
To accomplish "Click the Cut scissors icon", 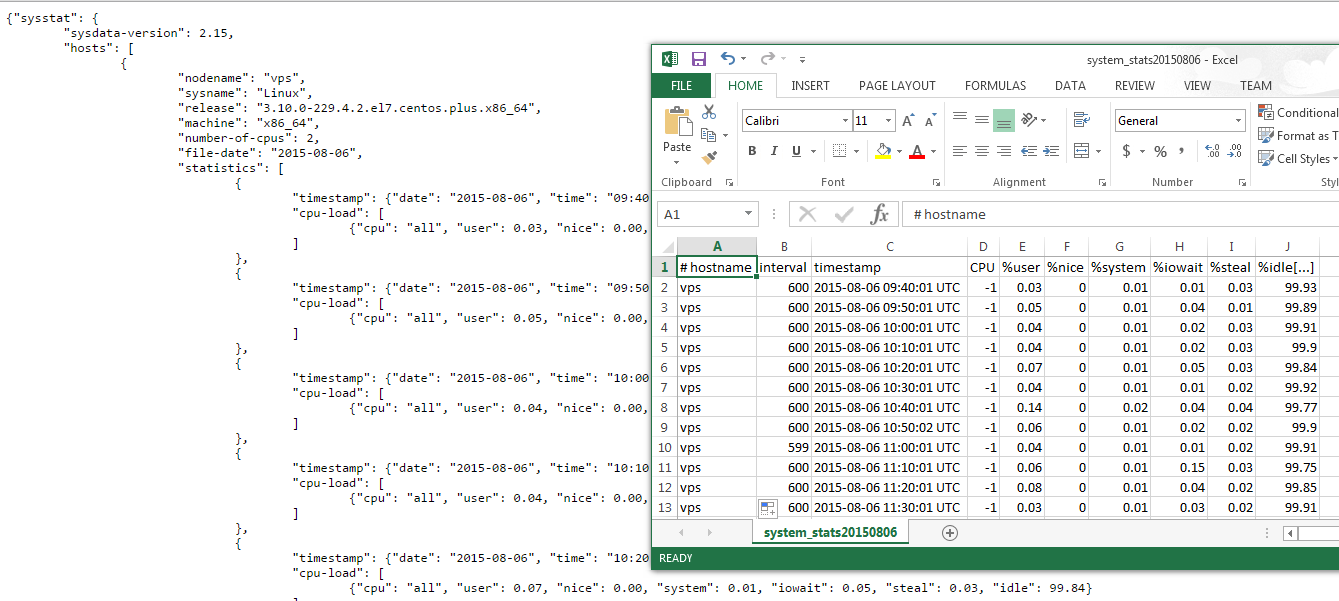I will coord(709,112).
